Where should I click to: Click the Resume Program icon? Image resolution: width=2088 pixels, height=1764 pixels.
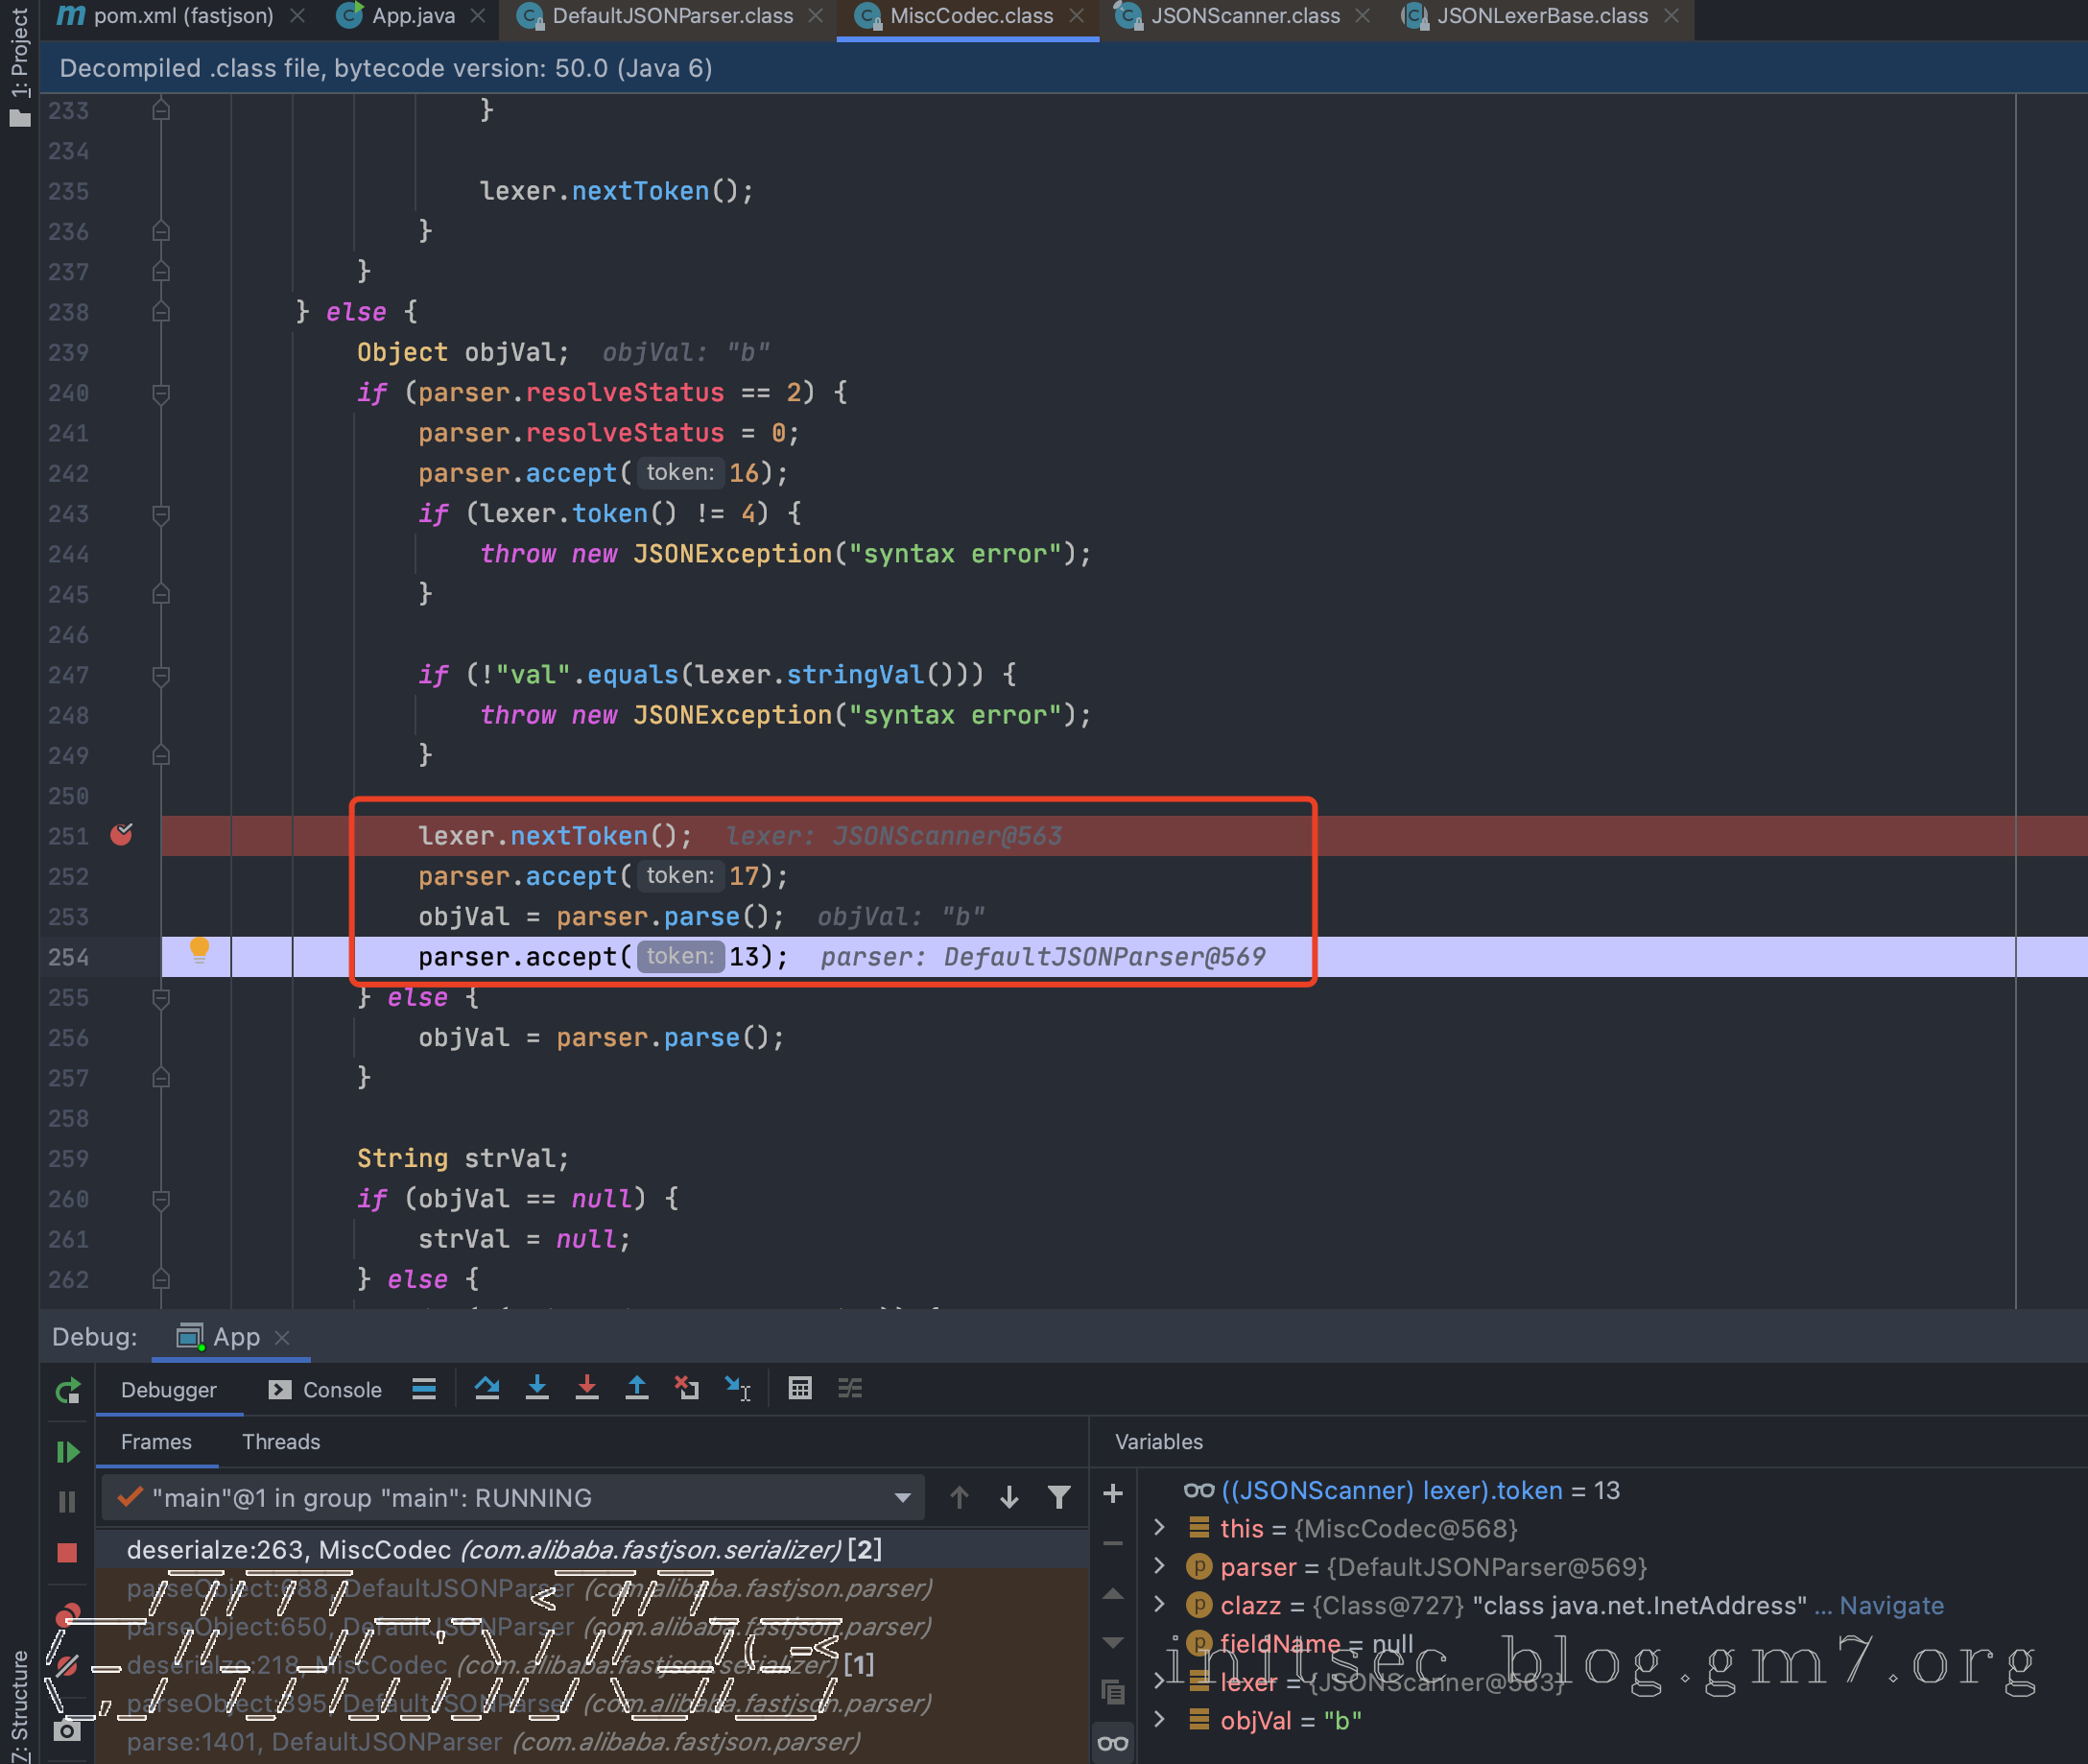(67, 1451)
